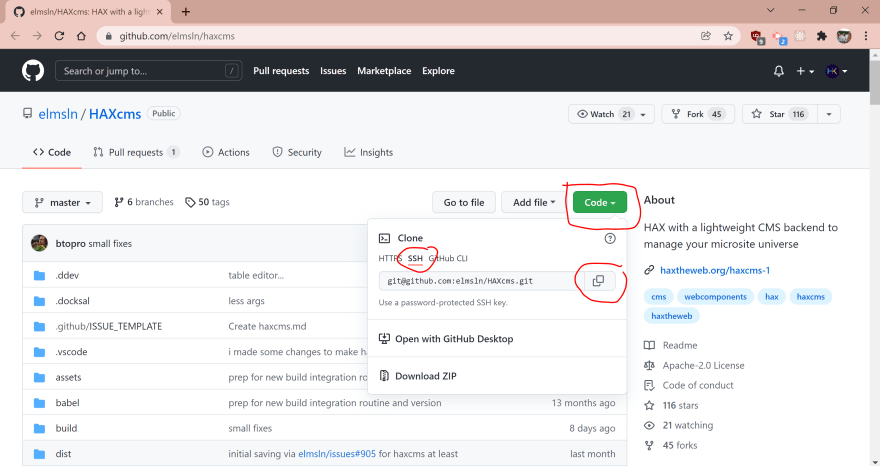The height and width of the screenshot is (466, 880).
Task: Open the dist folder
Action: coord(63,454)
